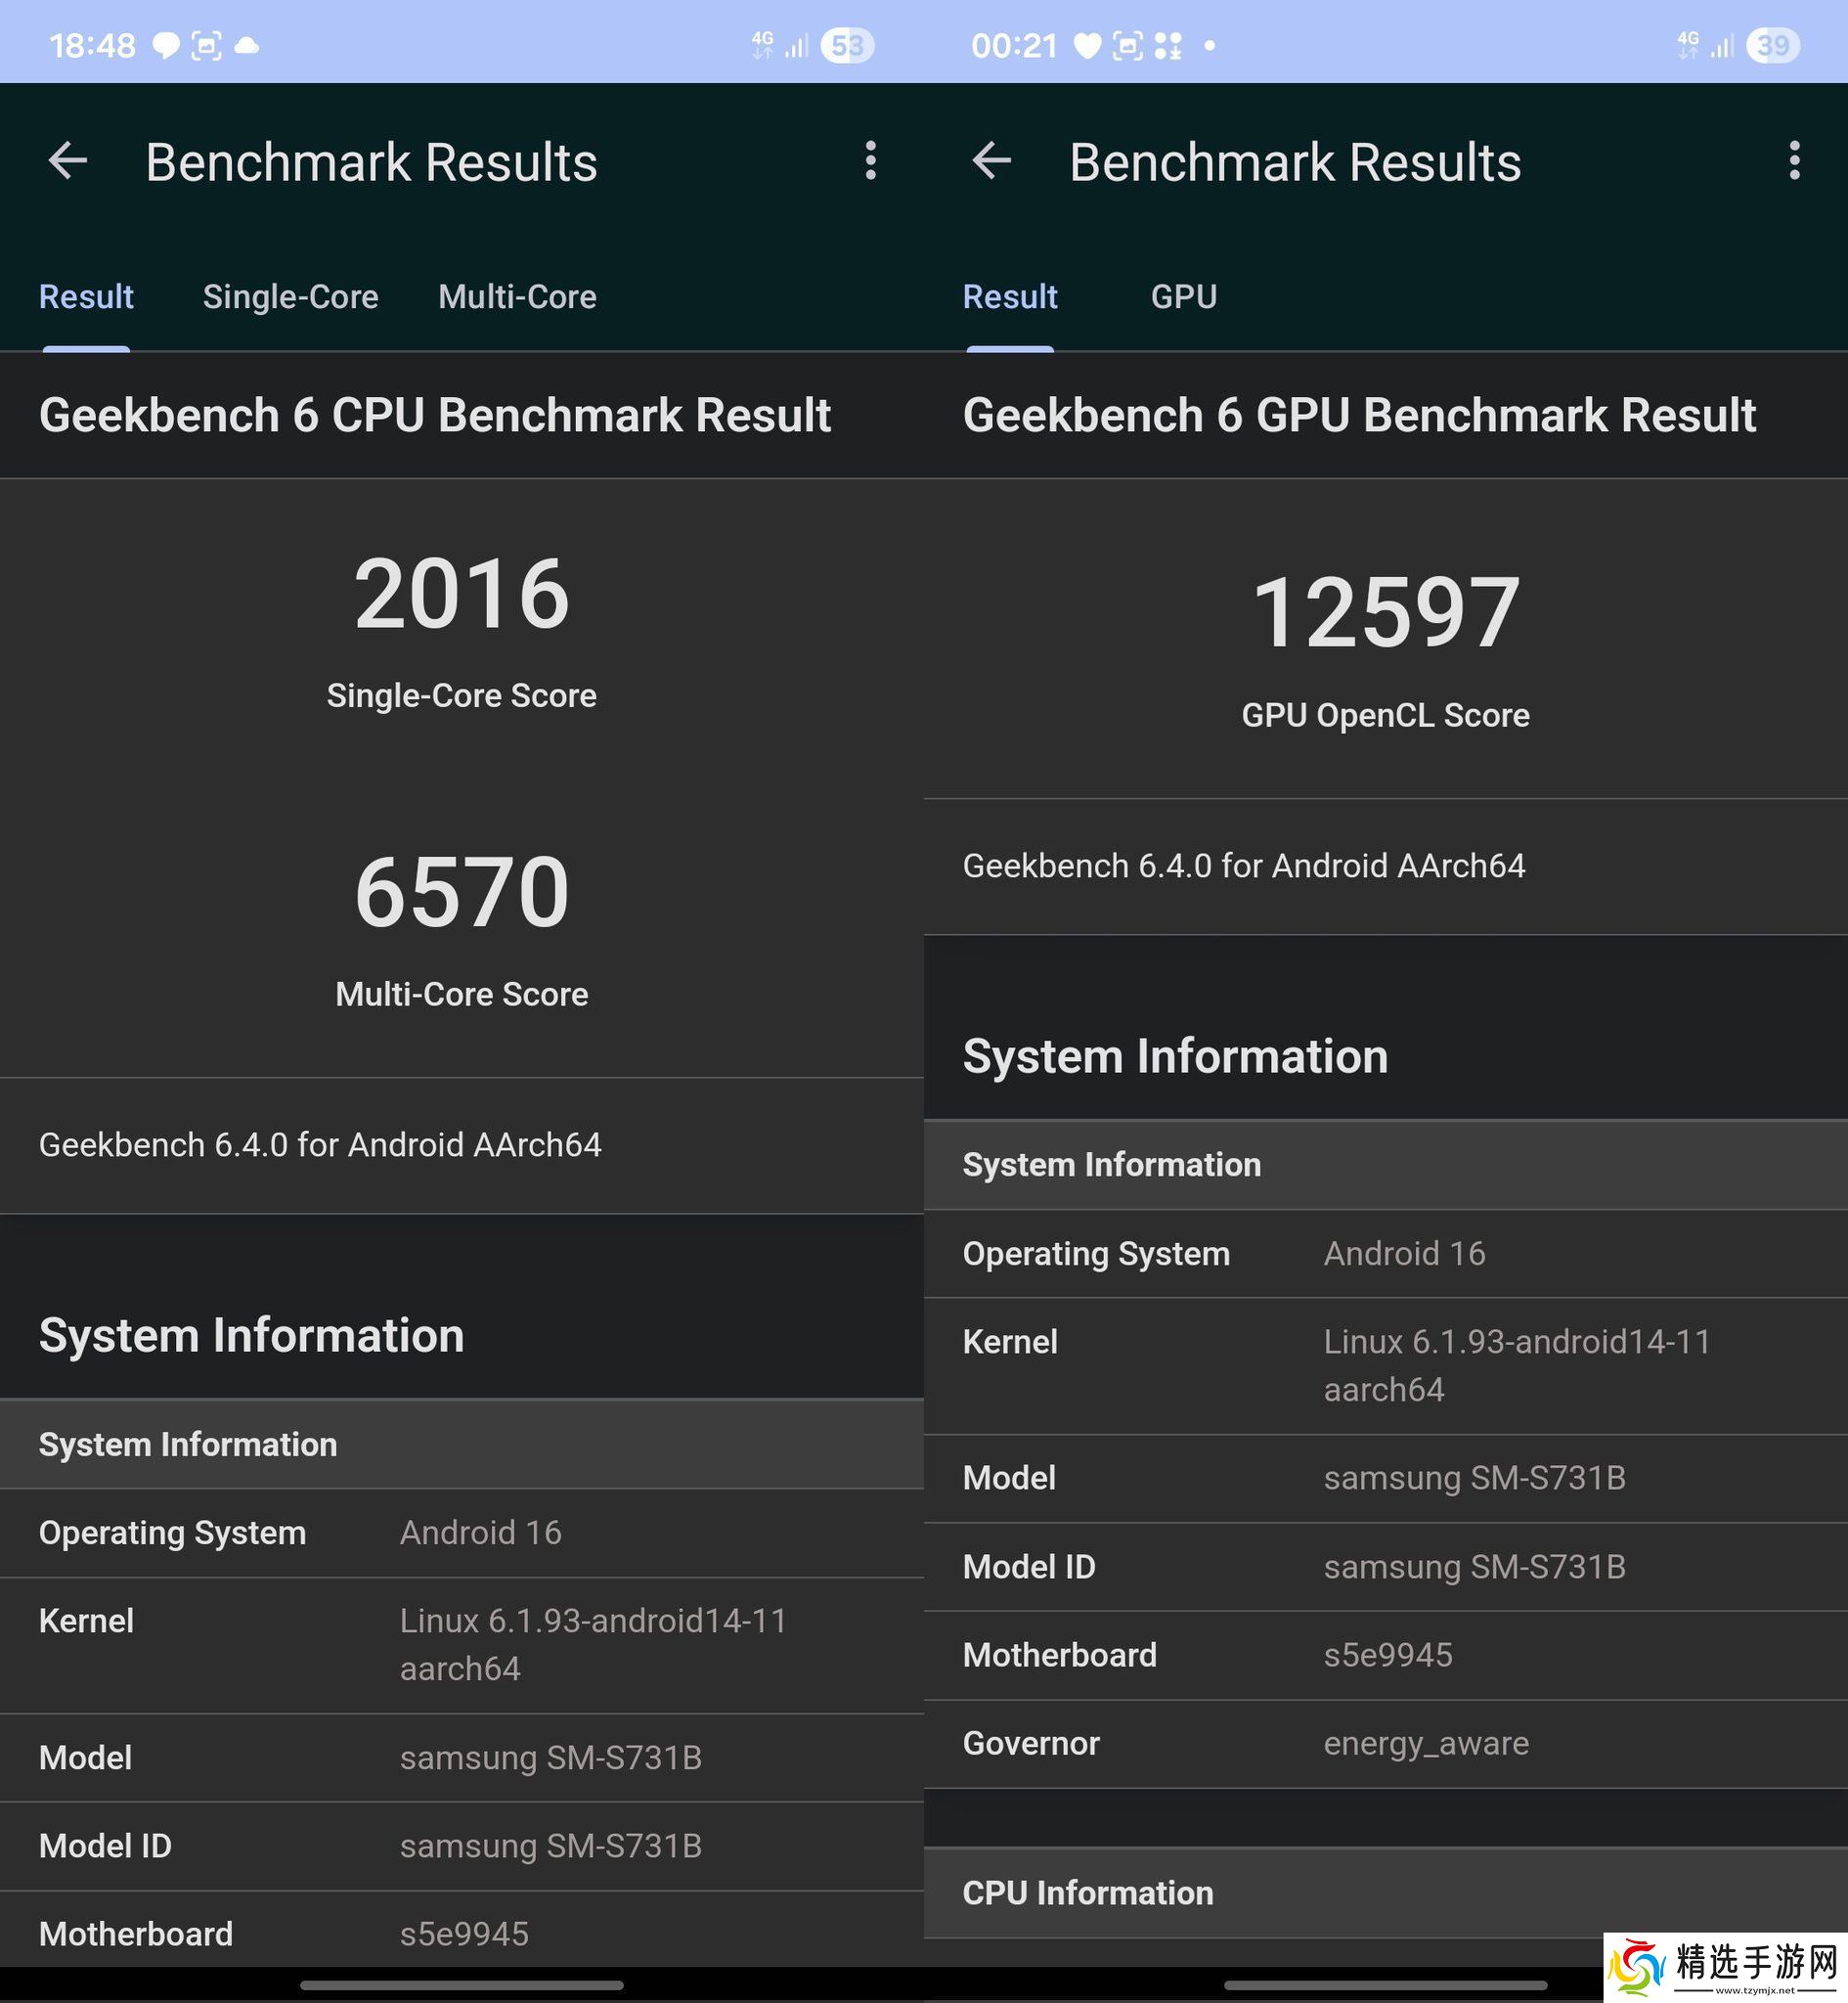Tap the battery 39 indicator in status bar
Image resolution: width=1848 pixels, height=2003 pixels.
point(1772,46)
